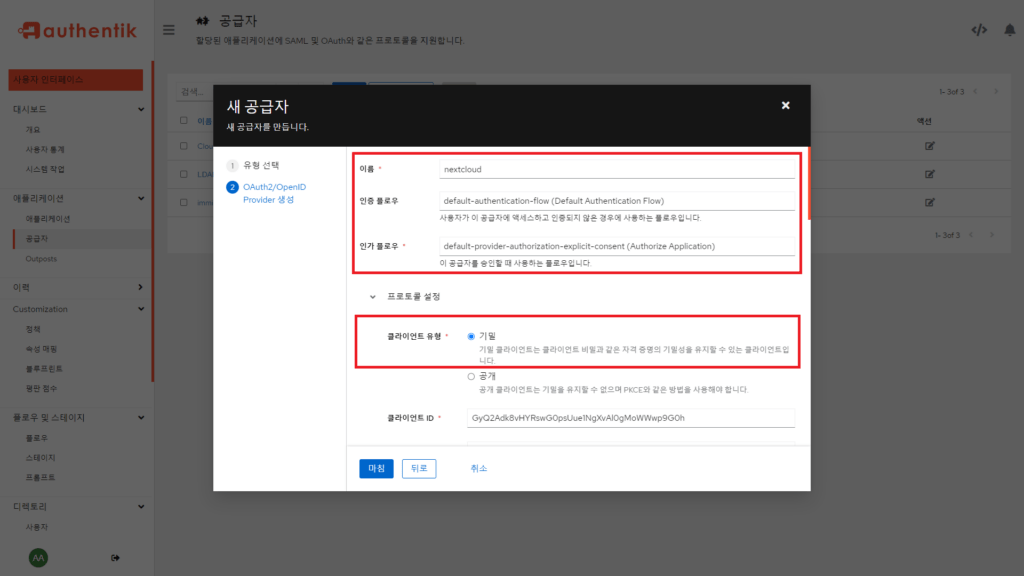Image resolution: width=1024 pixels, height=576 pixels.
Task: Select the 공개 client type radio
Action: coord(471,377)
